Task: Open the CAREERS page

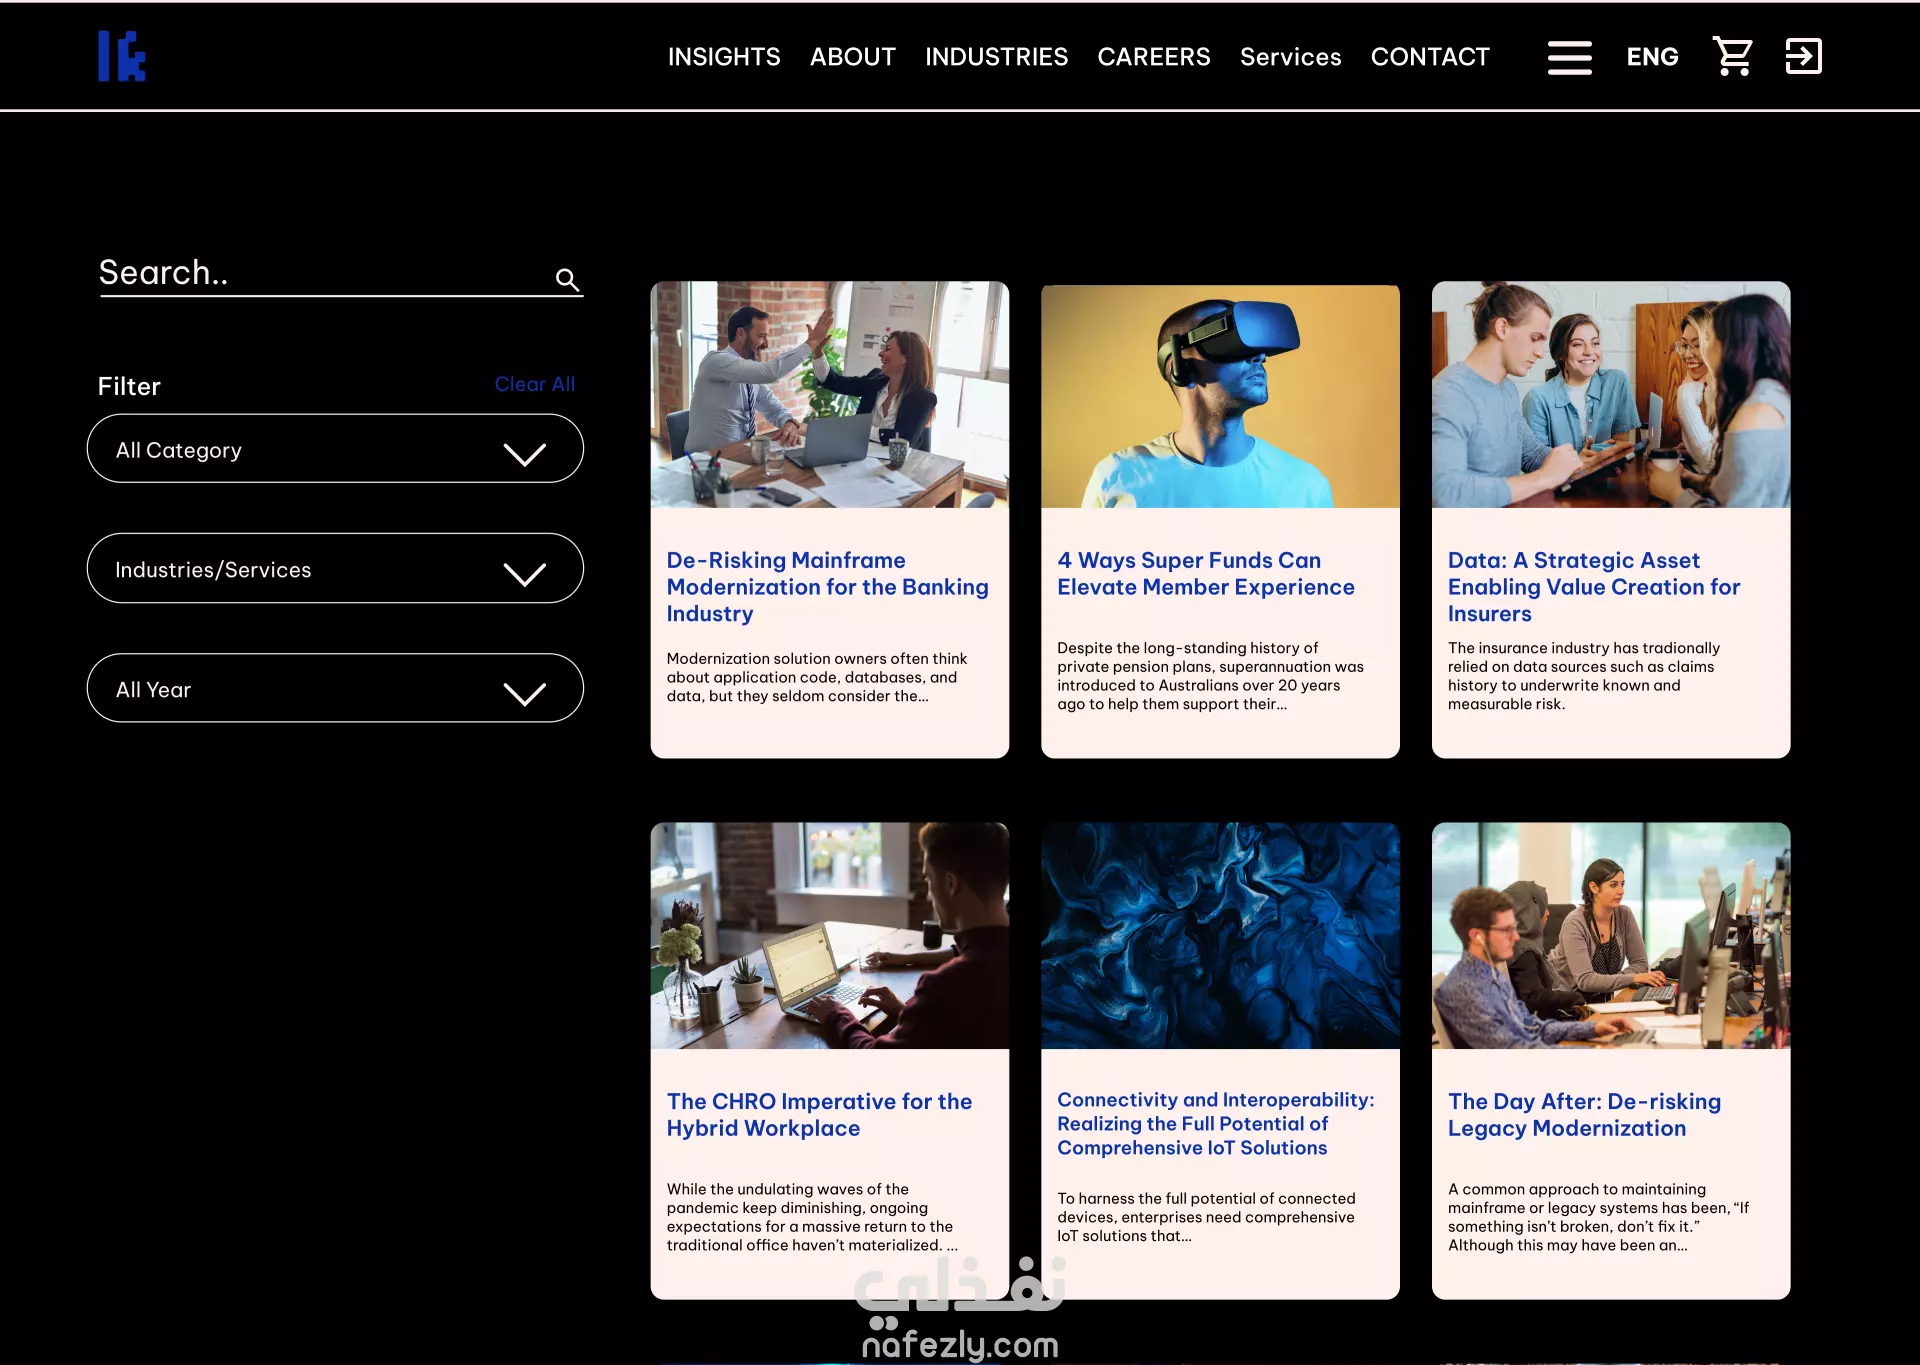Action: 1153,57
